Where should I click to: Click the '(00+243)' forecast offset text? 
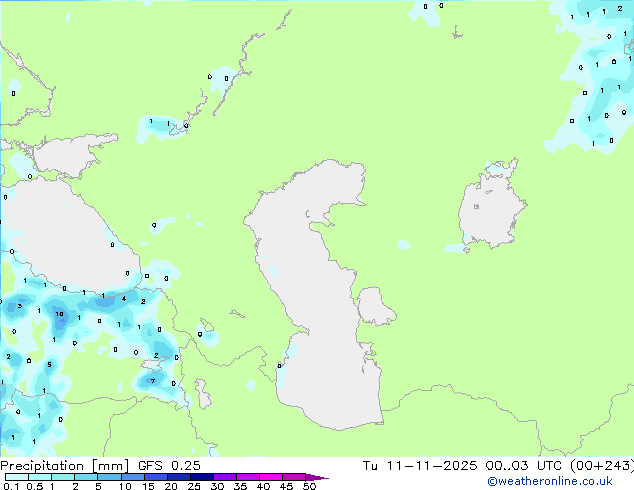602,466
